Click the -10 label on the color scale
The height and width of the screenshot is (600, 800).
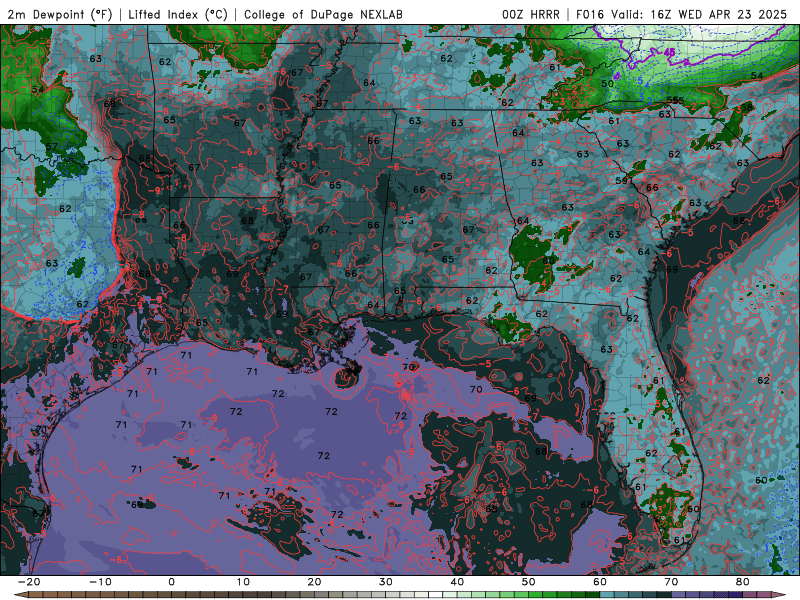(100, 582)
